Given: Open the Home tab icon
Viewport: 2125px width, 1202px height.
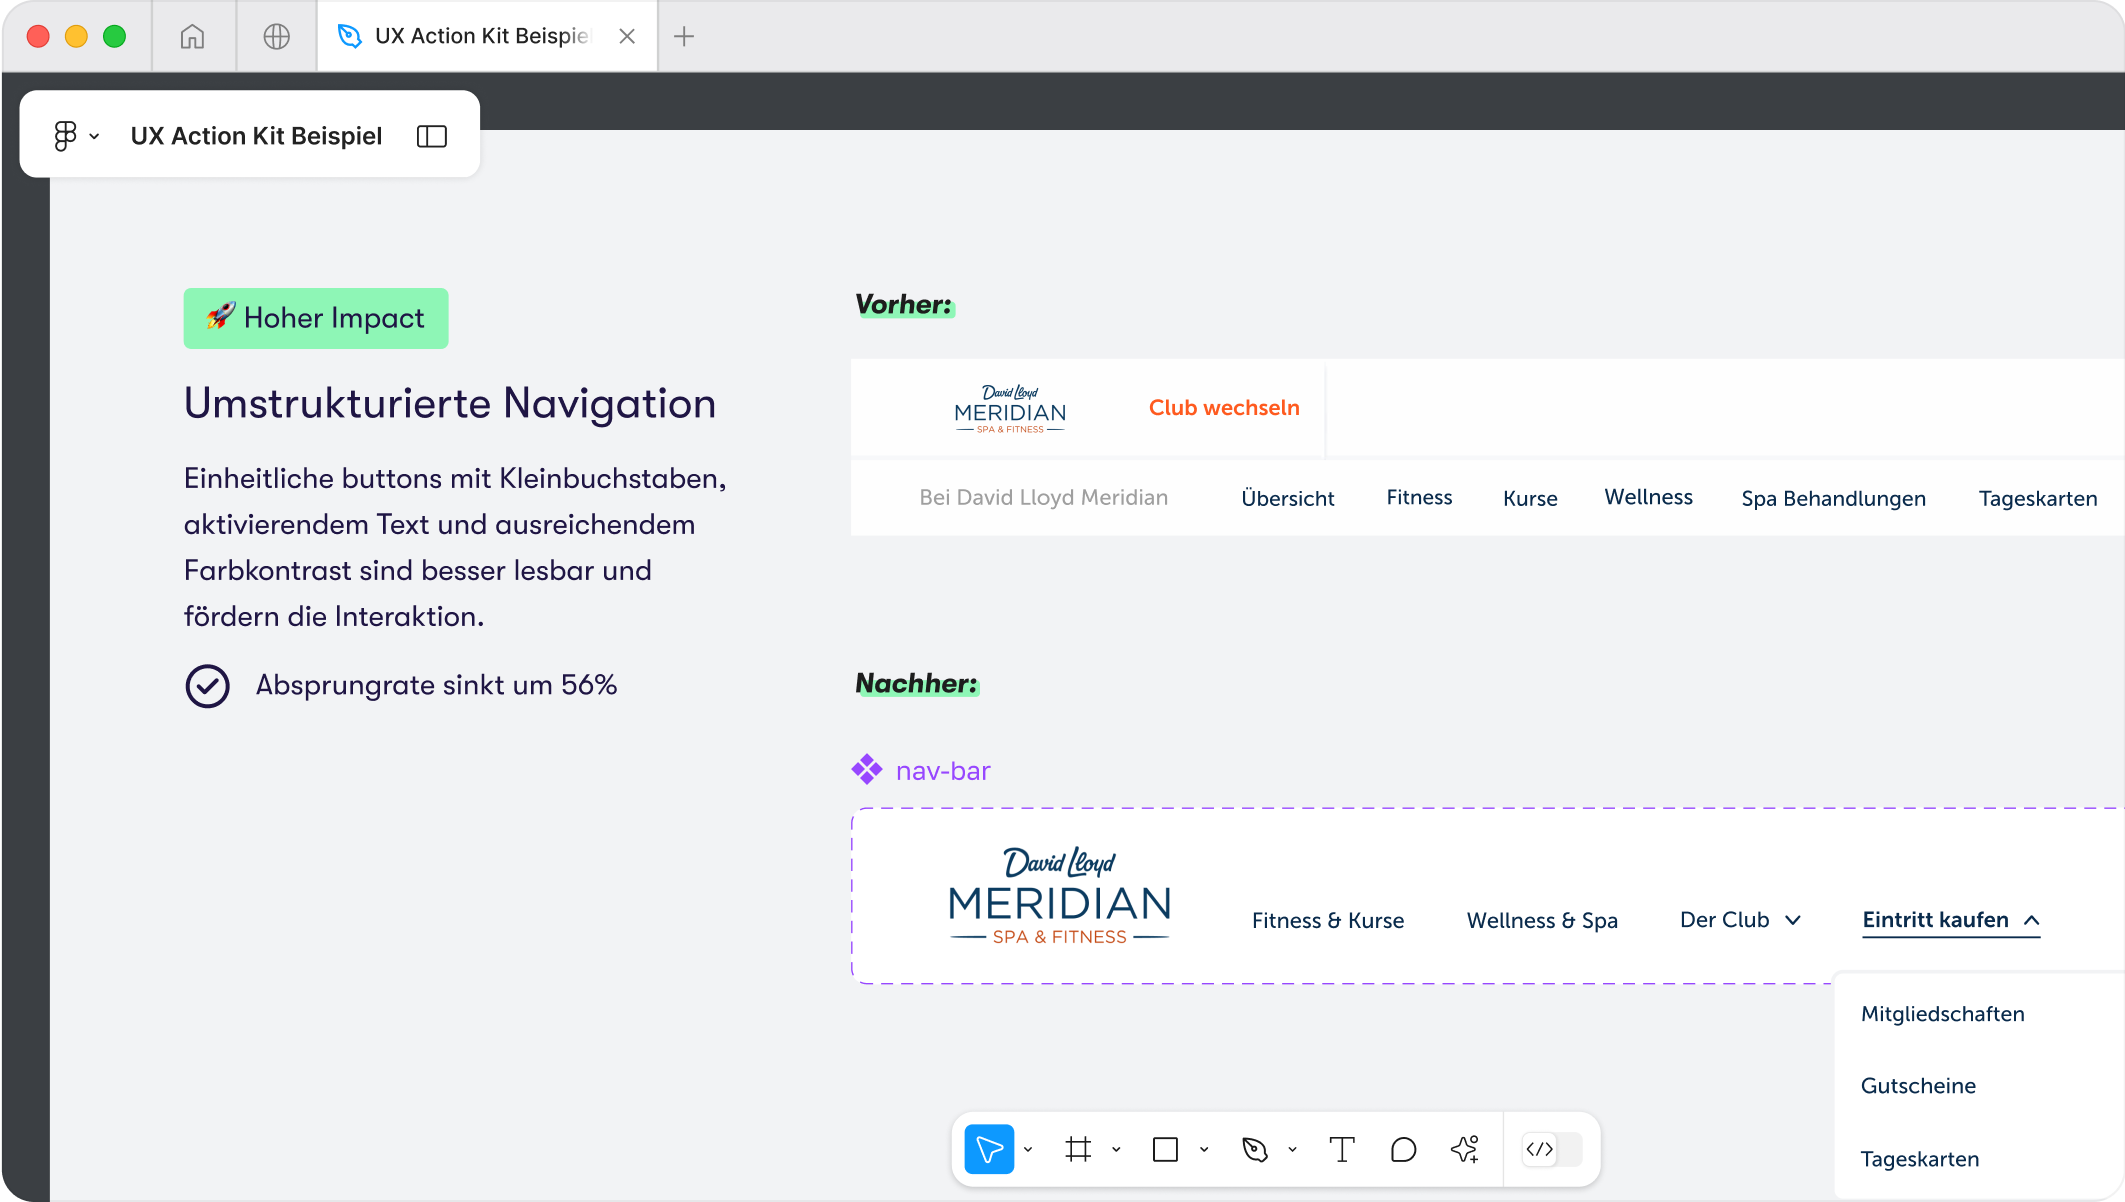Looking at the screenshot, I should click(x=192, y=37).
